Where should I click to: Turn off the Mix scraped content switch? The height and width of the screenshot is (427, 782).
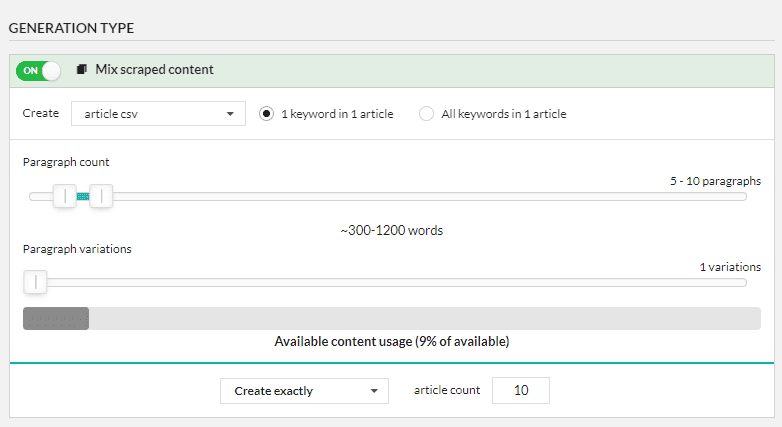[x=38, y=70]
